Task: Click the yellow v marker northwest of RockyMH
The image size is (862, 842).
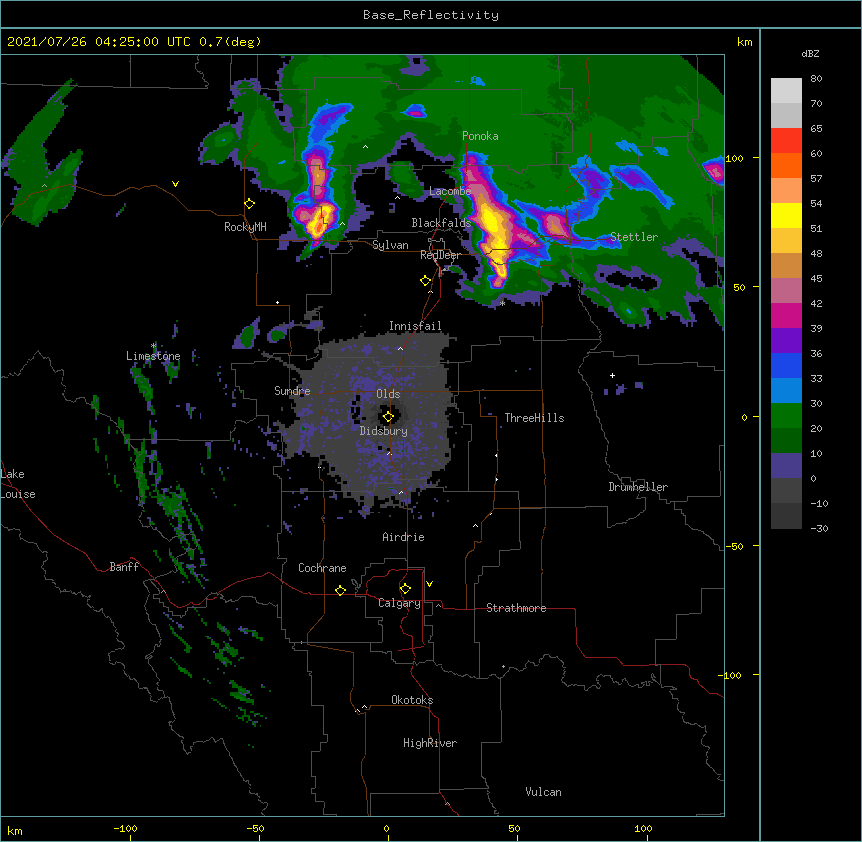Action: [x=175, y=184]
